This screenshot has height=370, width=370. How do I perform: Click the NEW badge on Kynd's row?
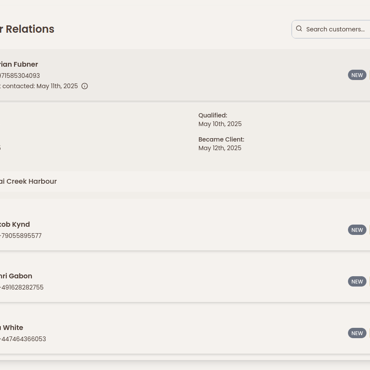[357, 230]
